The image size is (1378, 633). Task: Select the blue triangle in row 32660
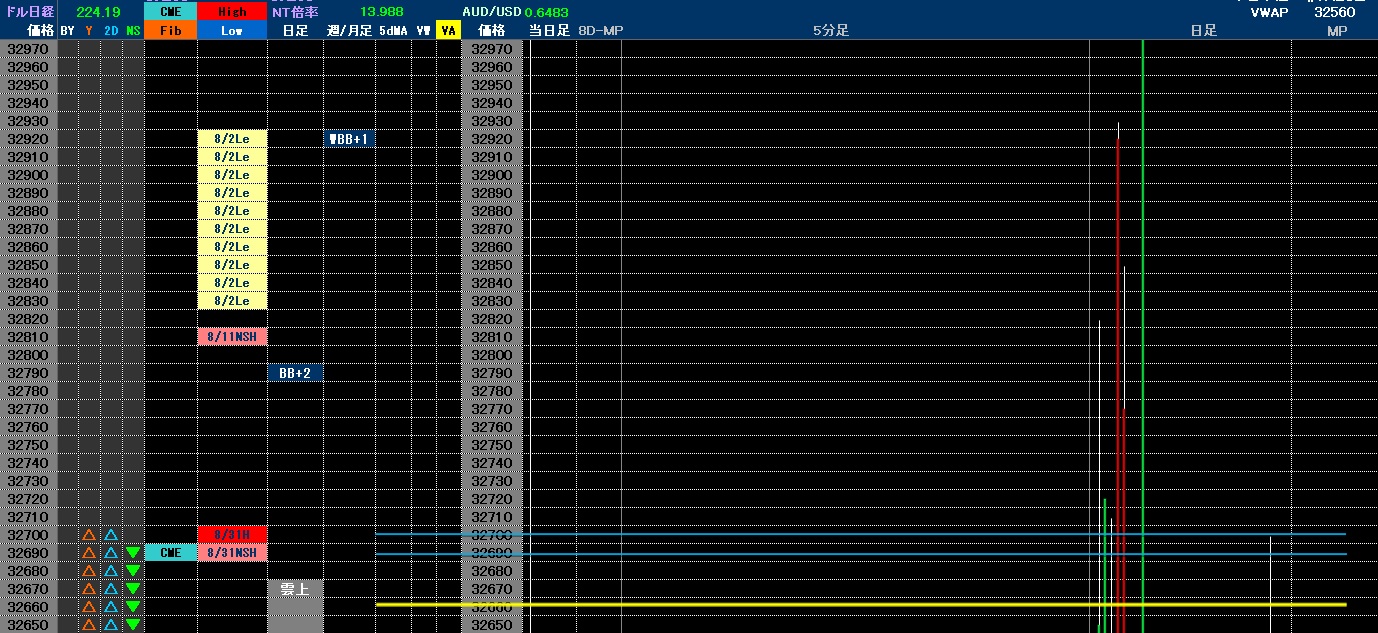(x=111, y=607)
